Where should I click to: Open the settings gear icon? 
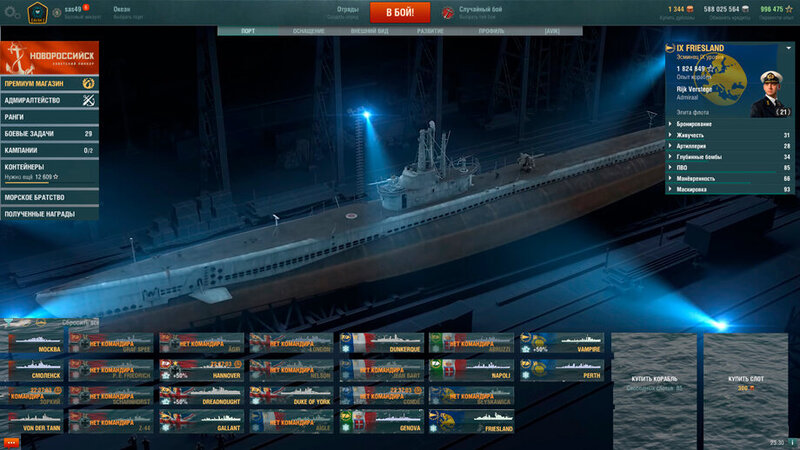(11, 12)
